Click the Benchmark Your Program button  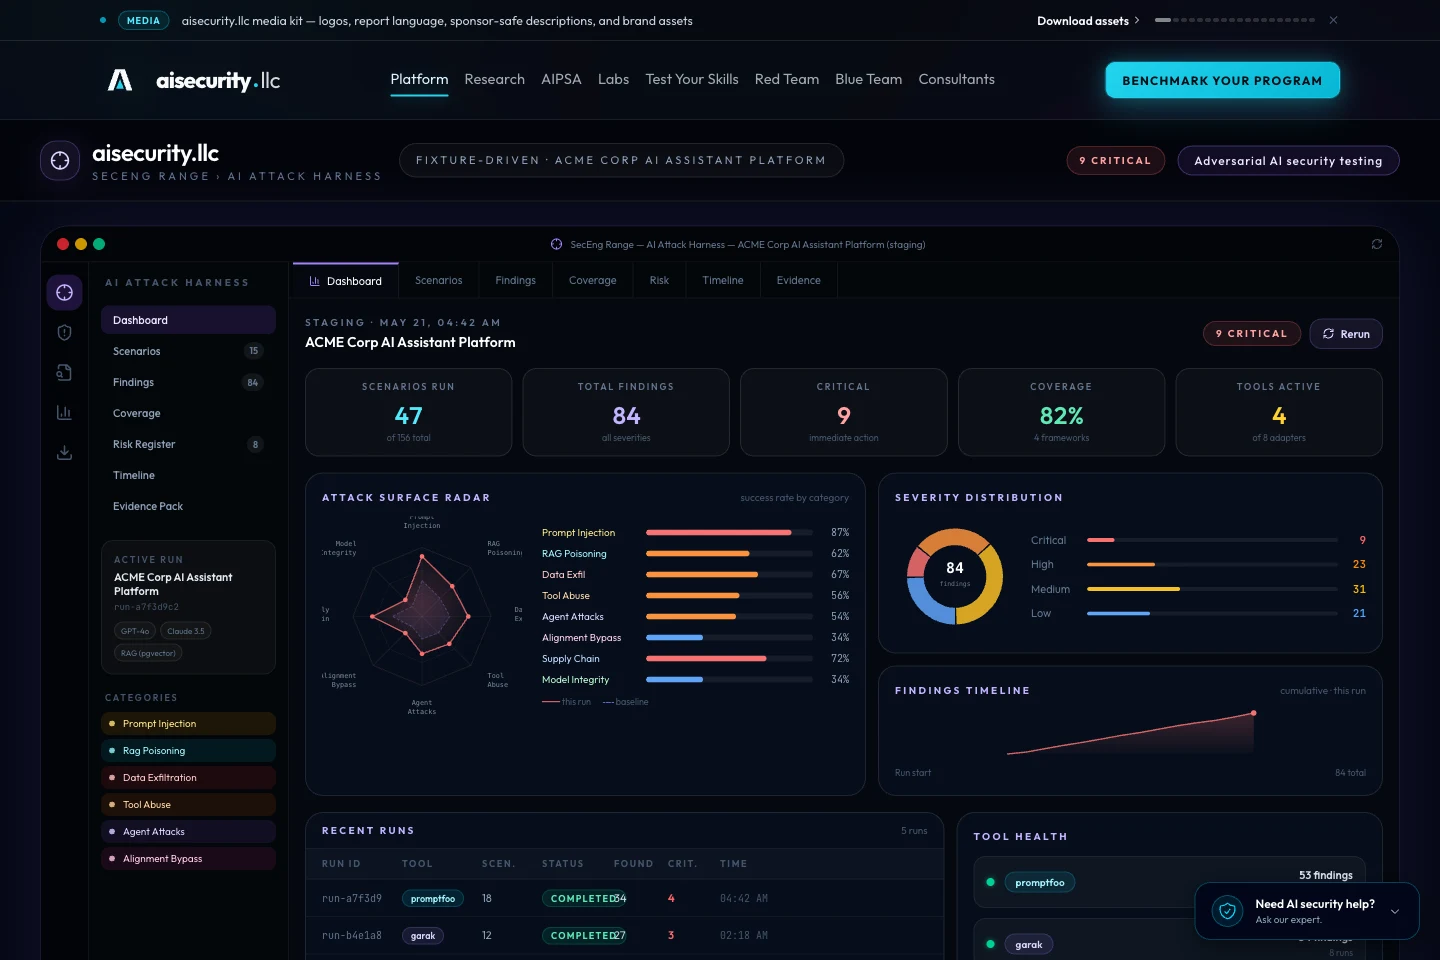pos(1222,80)
